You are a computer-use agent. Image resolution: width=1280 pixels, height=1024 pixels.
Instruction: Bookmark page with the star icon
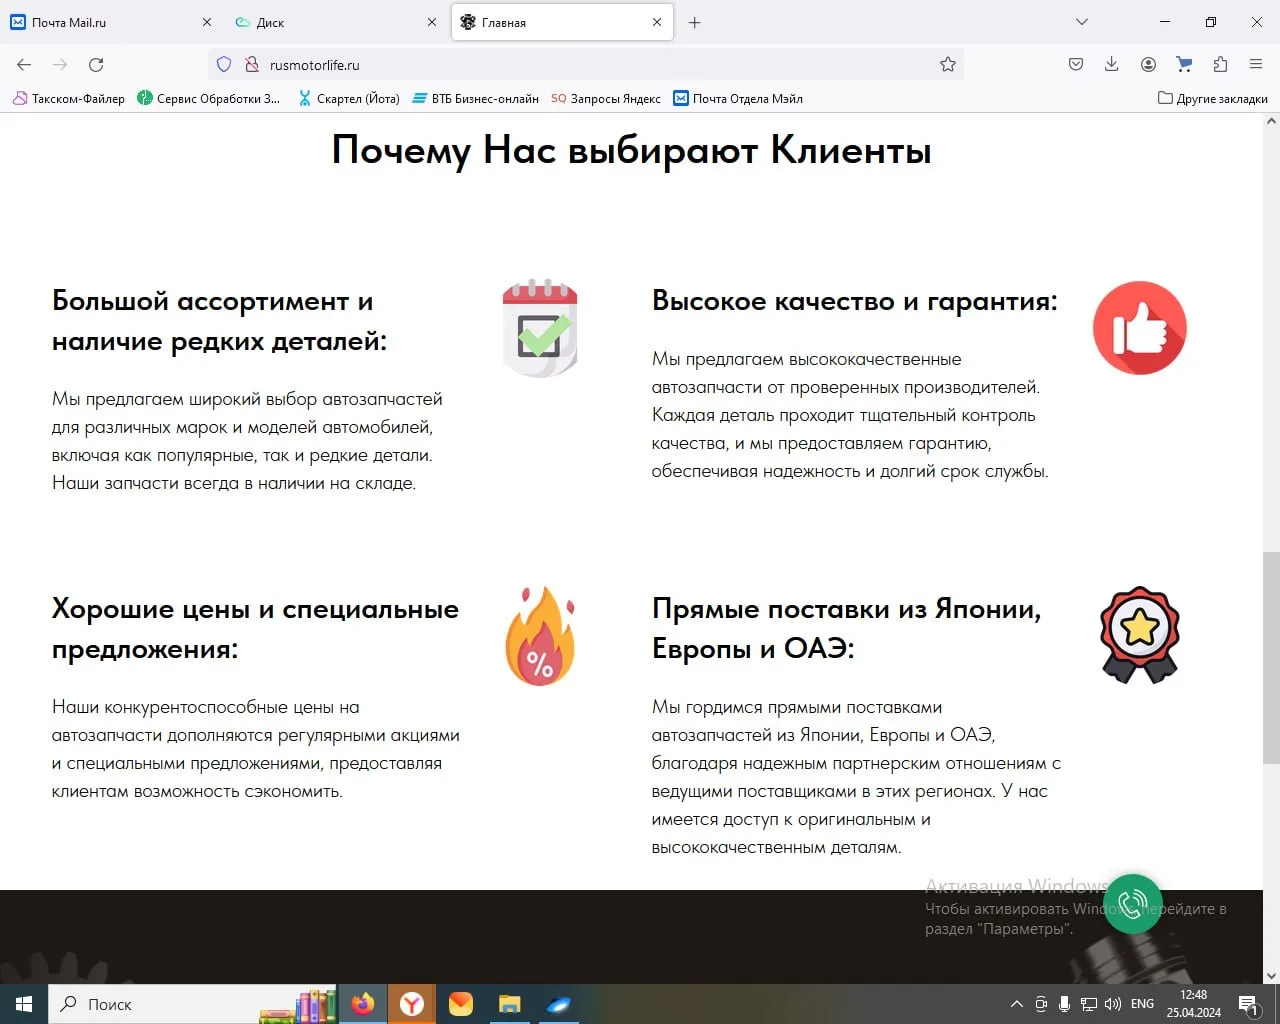(x=947, y=65)
